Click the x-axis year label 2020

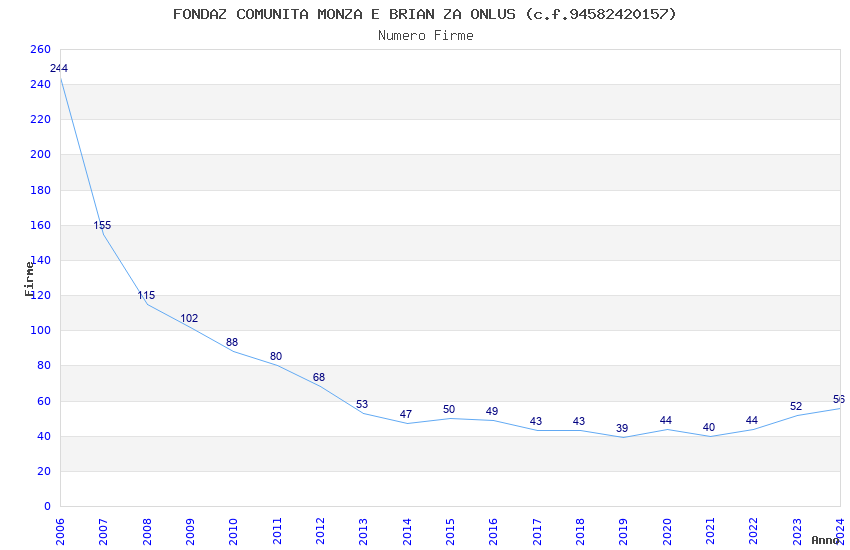[x=667, y=531]
